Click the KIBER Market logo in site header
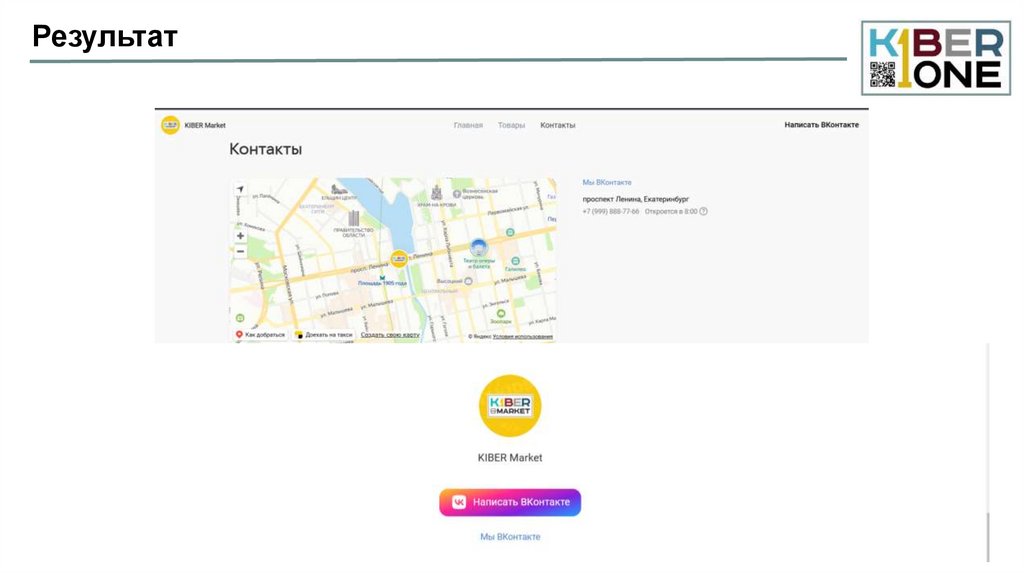The image size is (1024, 574). (170, 125)
